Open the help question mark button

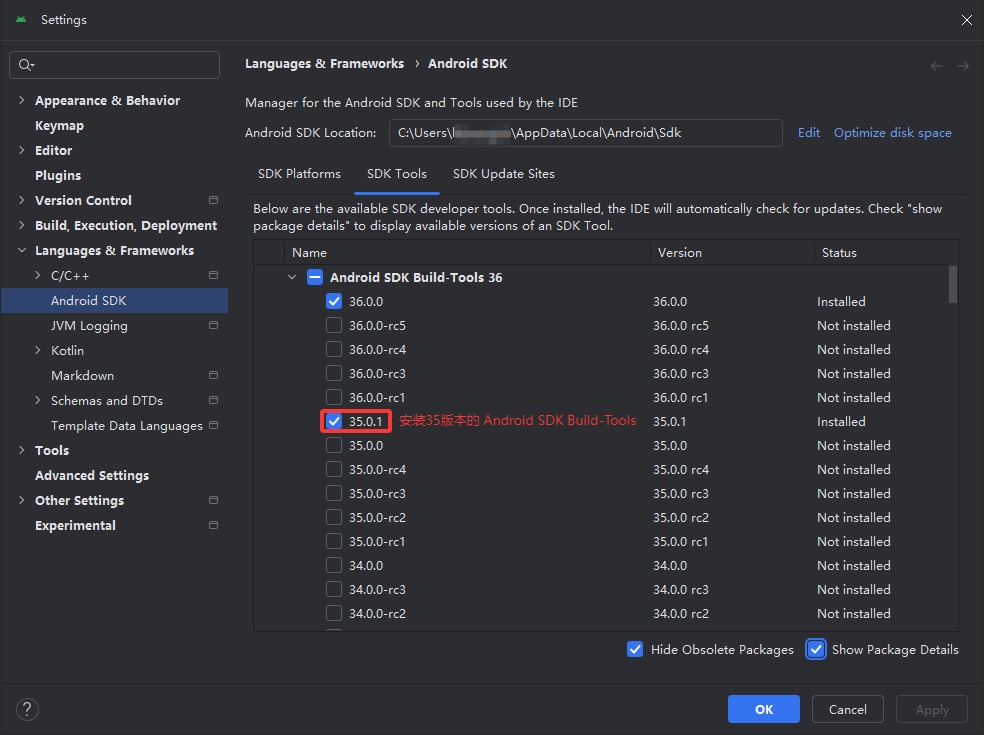point(27,709)
